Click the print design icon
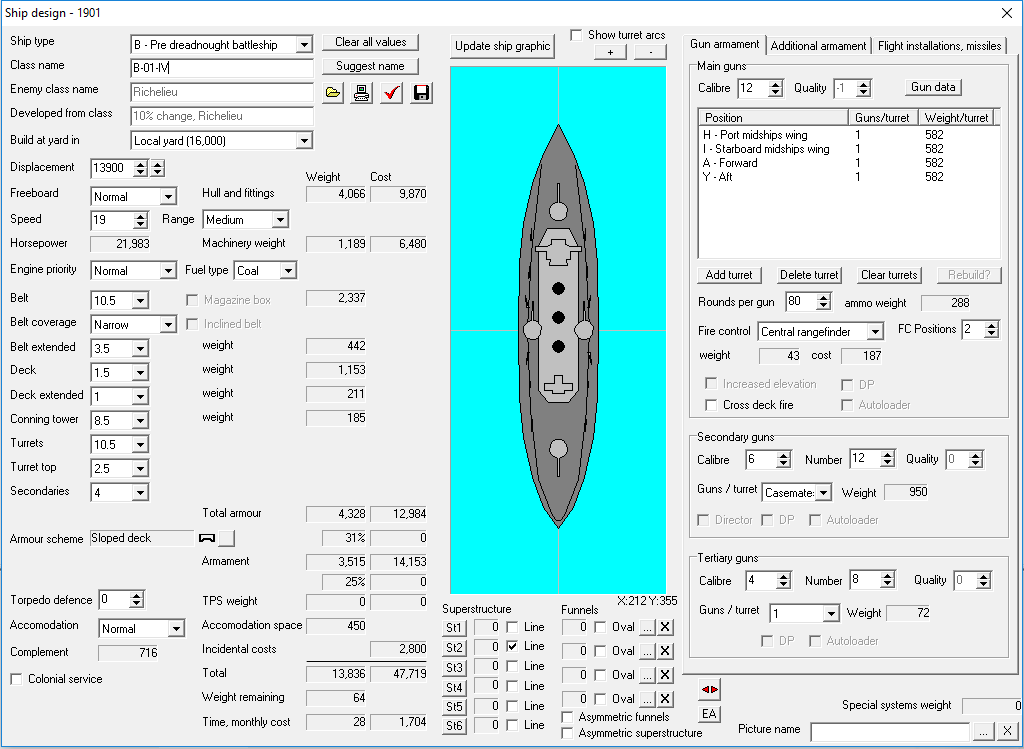The width and height of the screenshot is (1024, 749). click(x=362, y=93)
